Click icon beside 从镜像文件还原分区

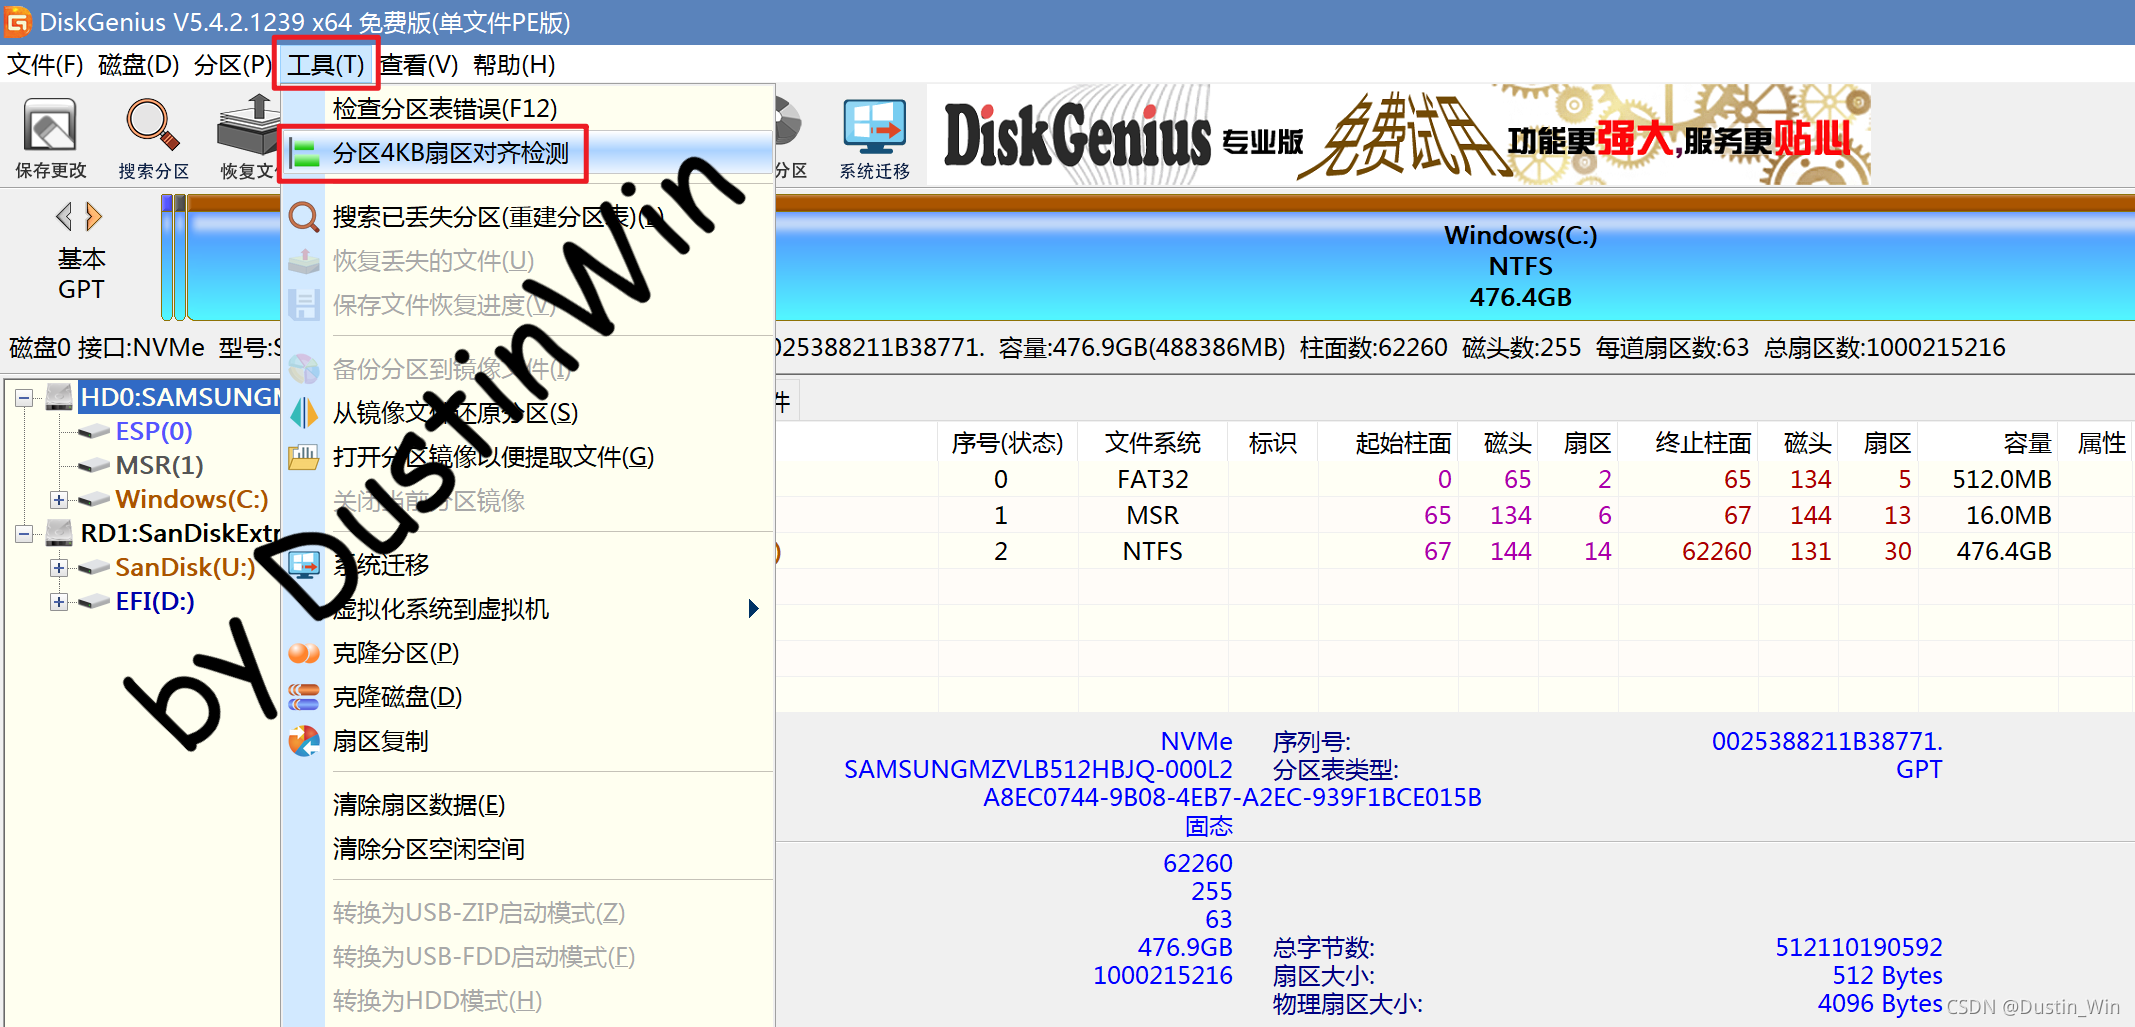pos(304,413)
